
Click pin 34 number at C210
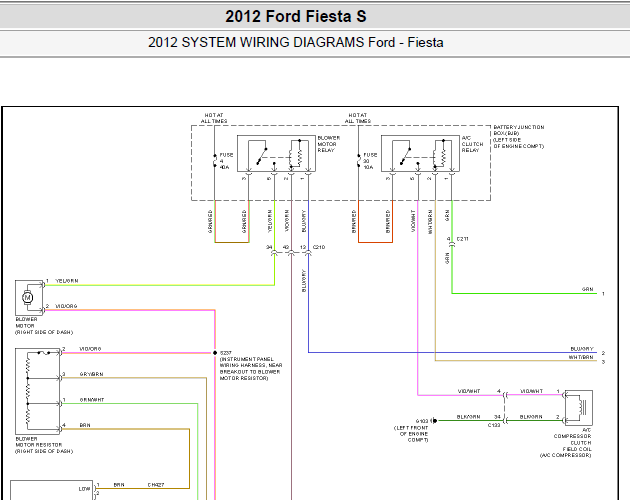[x=269, y=247]
